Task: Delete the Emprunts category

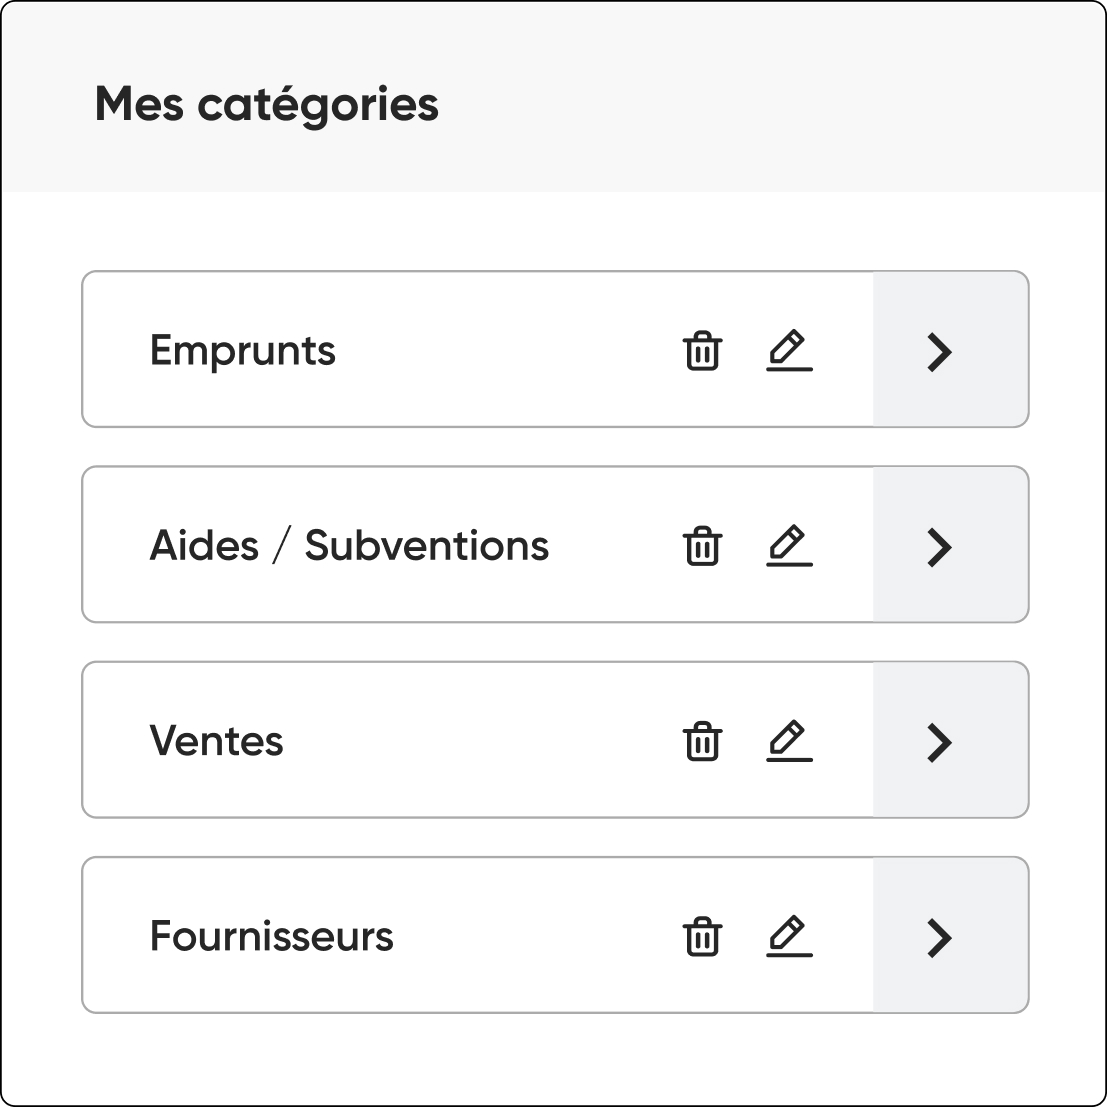Action: 702,350
